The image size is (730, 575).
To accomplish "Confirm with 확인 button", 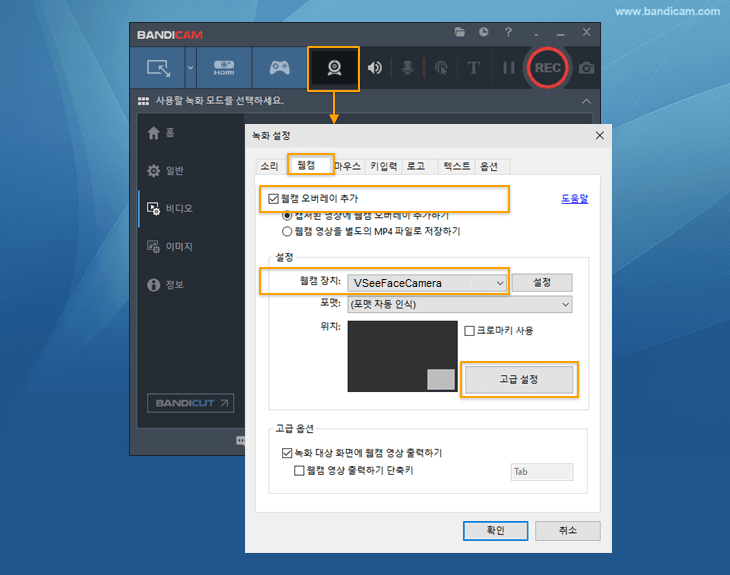I will pyautogui.click(x=495, y=531).
